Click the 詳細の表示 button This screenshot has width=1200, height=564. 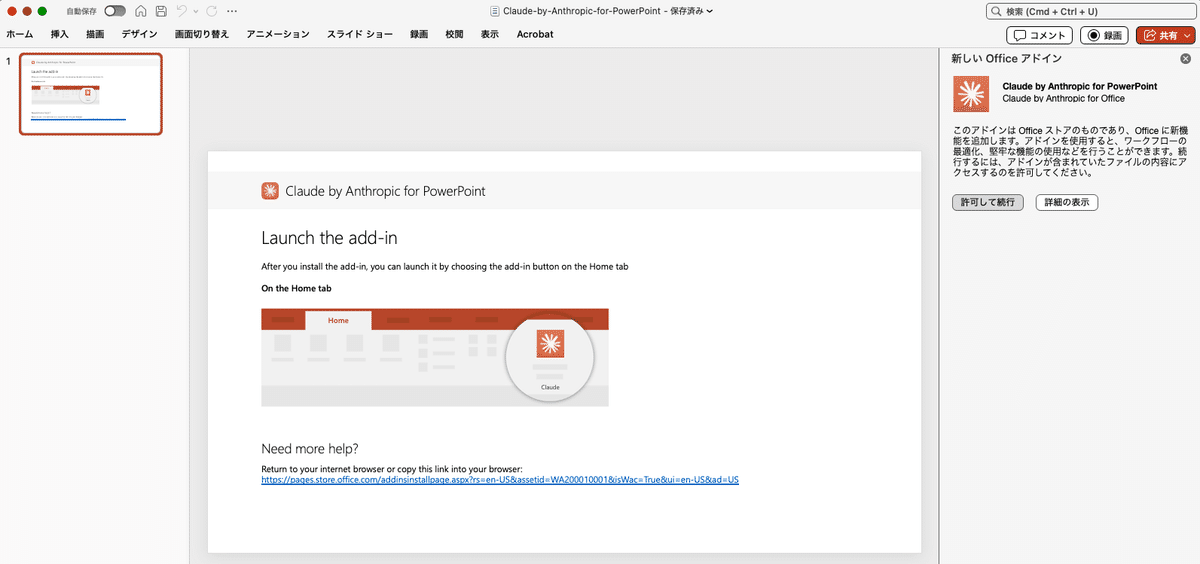point(1067,202)
